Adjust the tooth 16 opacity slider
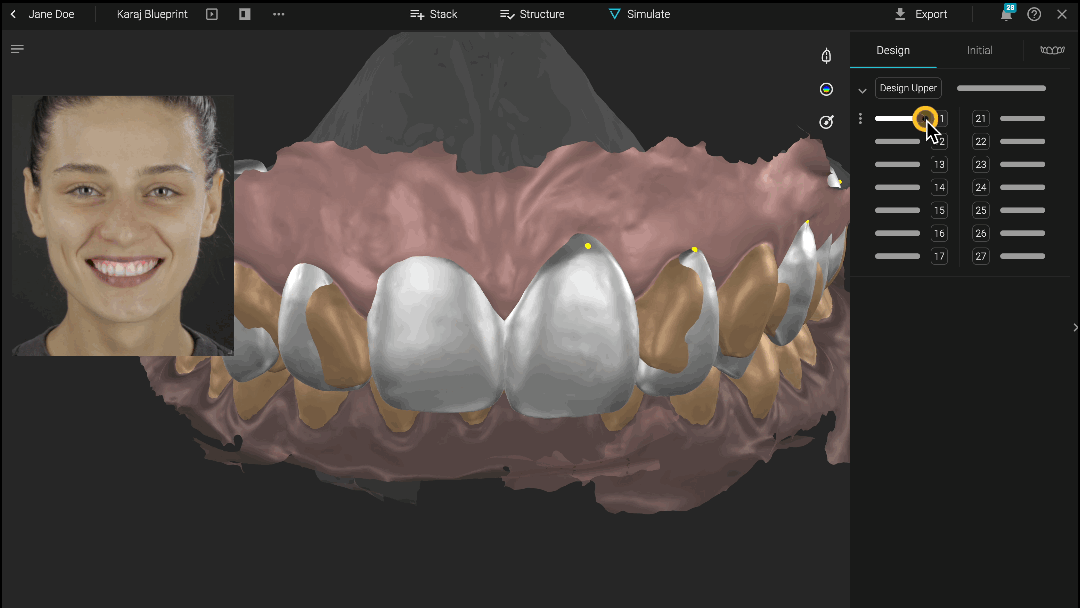Screen dimensions: 1080x608 [897, 233]
